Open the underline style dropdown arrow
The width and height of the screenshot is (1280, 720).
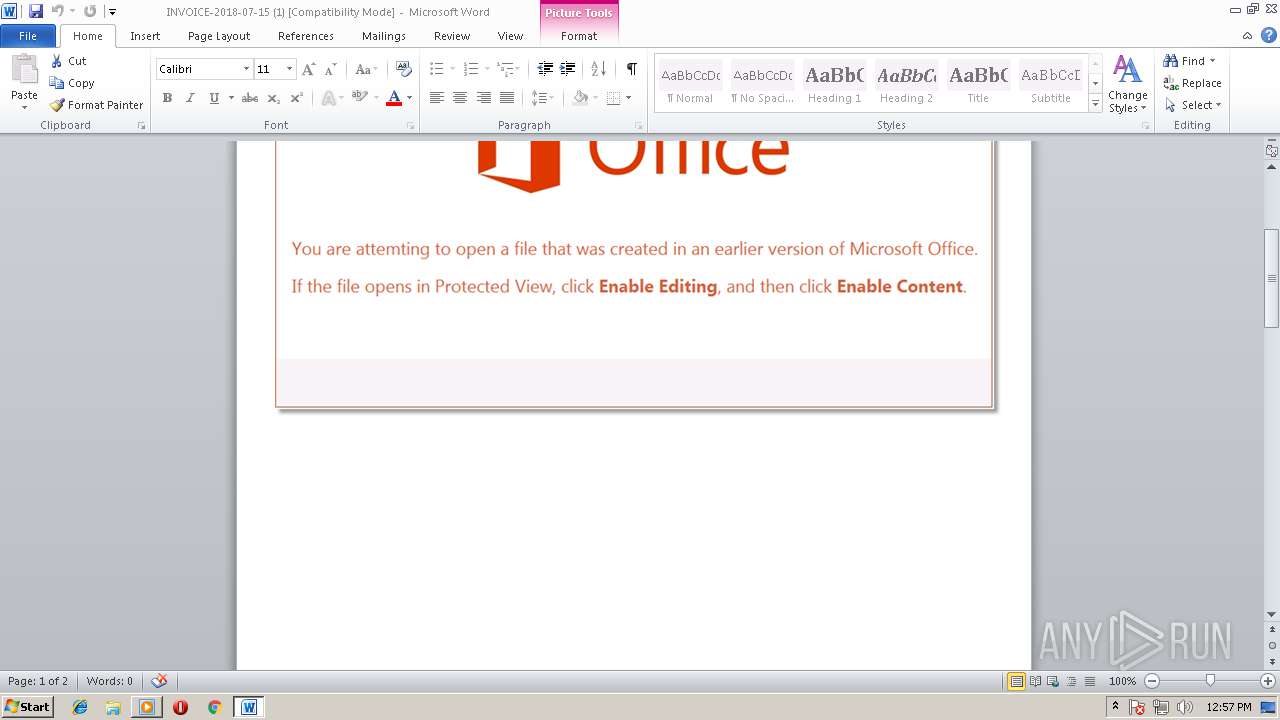click(231, 98)
